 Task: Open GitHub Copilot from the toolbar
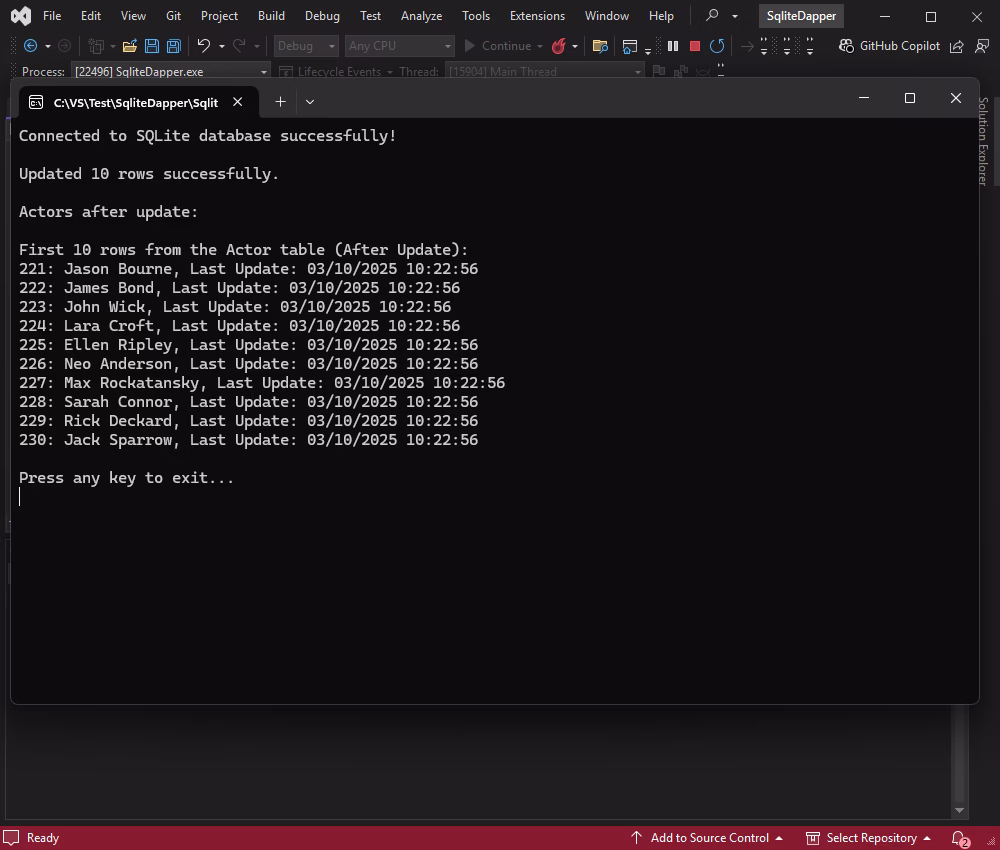click(x=890, y=46)
